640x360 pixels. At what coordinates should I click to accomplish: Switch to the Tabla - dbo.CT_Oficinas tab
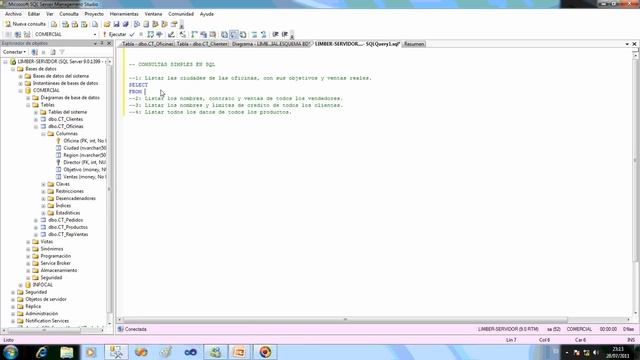pos(147,44)
